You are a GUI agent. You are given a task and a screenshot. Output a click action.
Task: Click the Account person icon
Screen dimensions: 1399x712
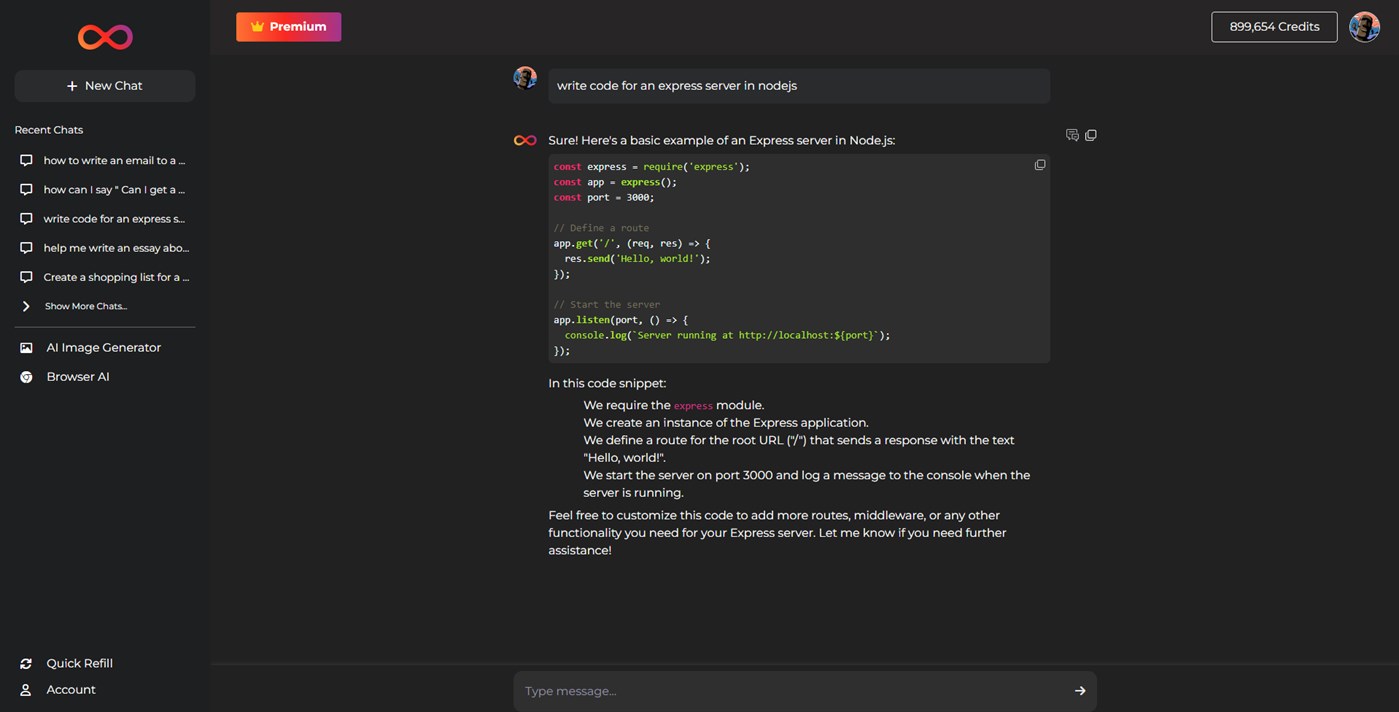point(26,690)
